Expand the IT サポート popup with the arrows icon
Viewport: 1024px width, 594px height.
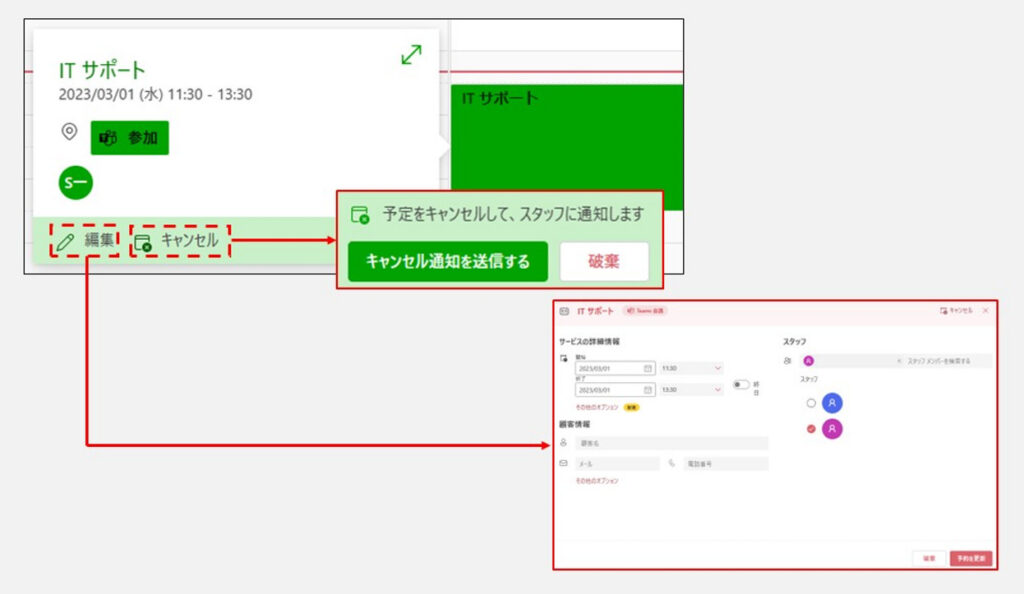[x=411, y=55]
